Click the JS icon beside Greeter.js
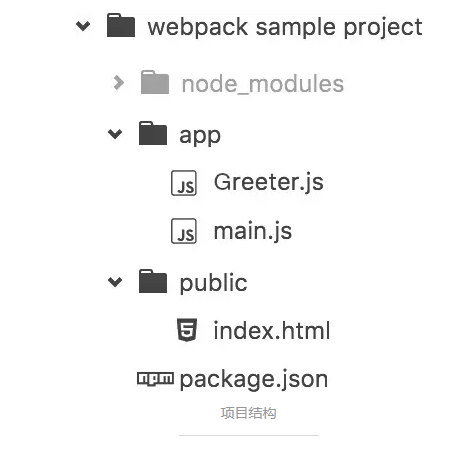The image size is (473, 456). point(184,183)
